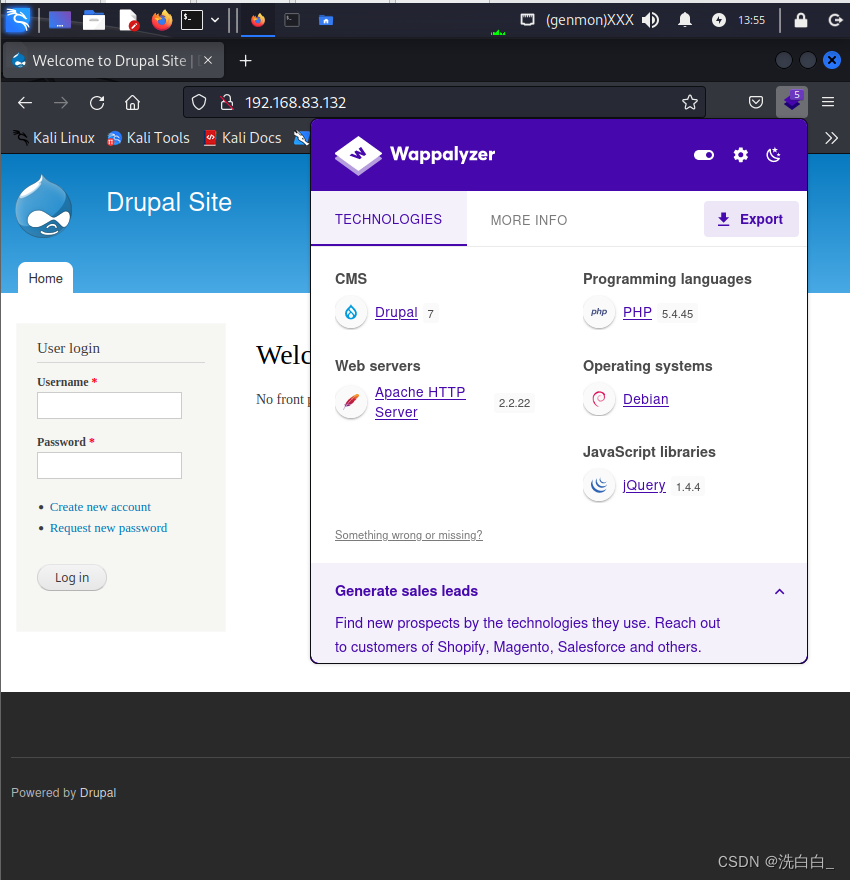Image resolution: width=850 pixels, height=880 pixels.
Task: Bookmark this page with the star icon
Action: tap(690, 103)
